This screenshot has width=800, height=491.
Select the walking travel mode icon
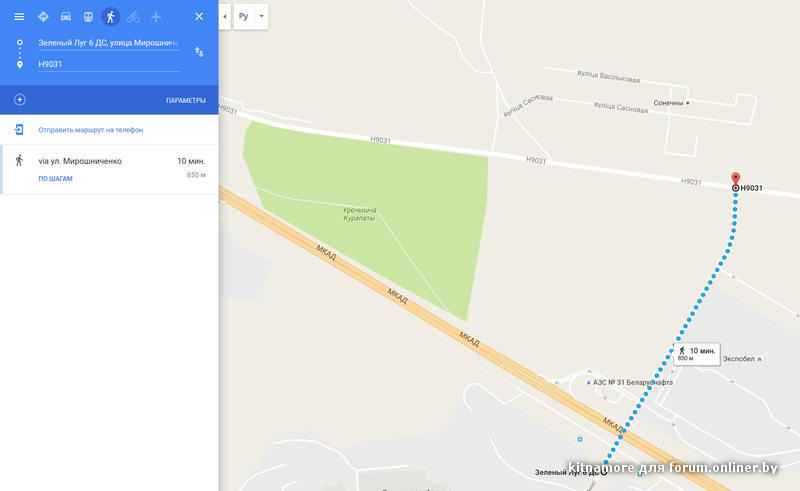(x=110, y=17)
